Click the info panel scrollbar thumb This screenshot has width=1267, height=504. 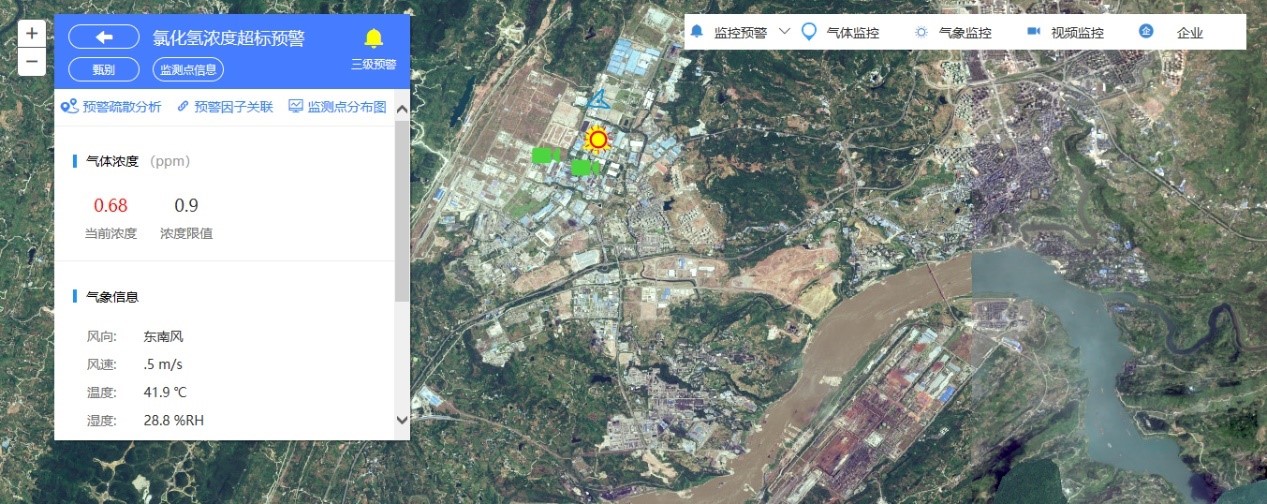402,210
